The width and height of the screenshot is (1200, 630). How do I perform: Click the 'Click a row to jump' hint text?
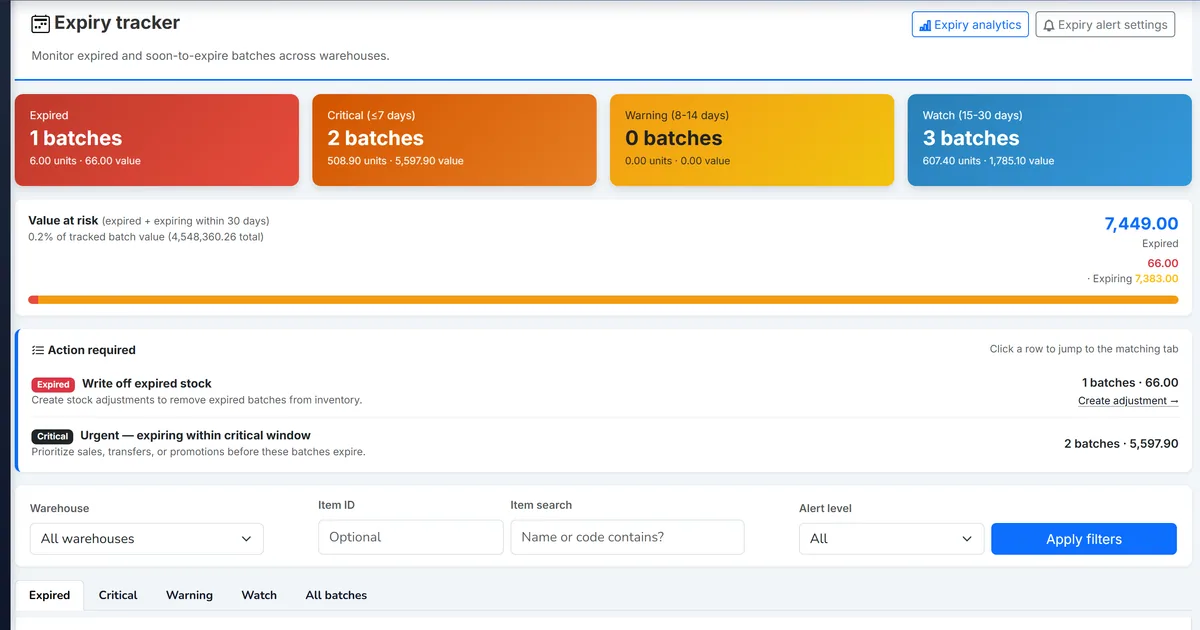point(1084,349)
